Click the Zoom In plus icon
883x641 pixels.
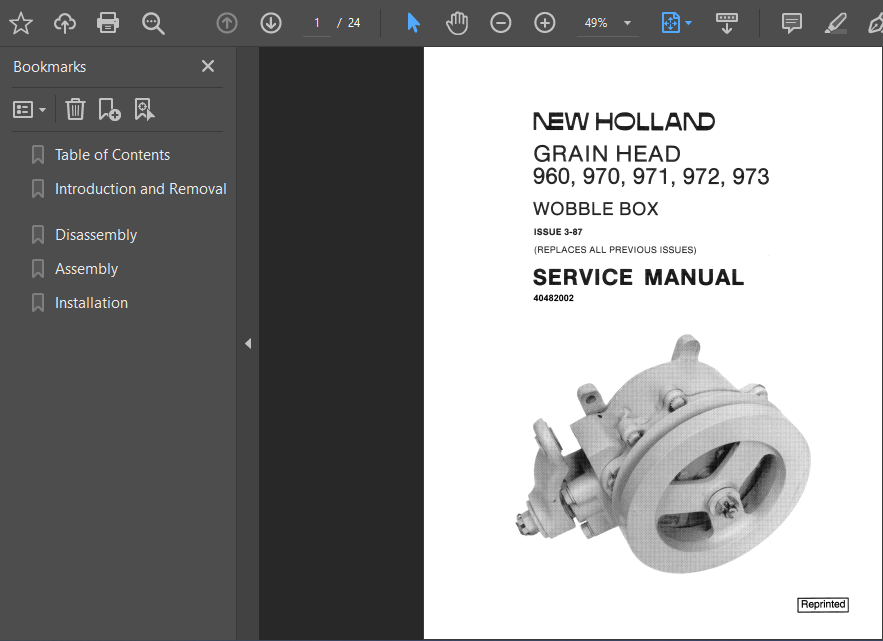tap(544, 22)
